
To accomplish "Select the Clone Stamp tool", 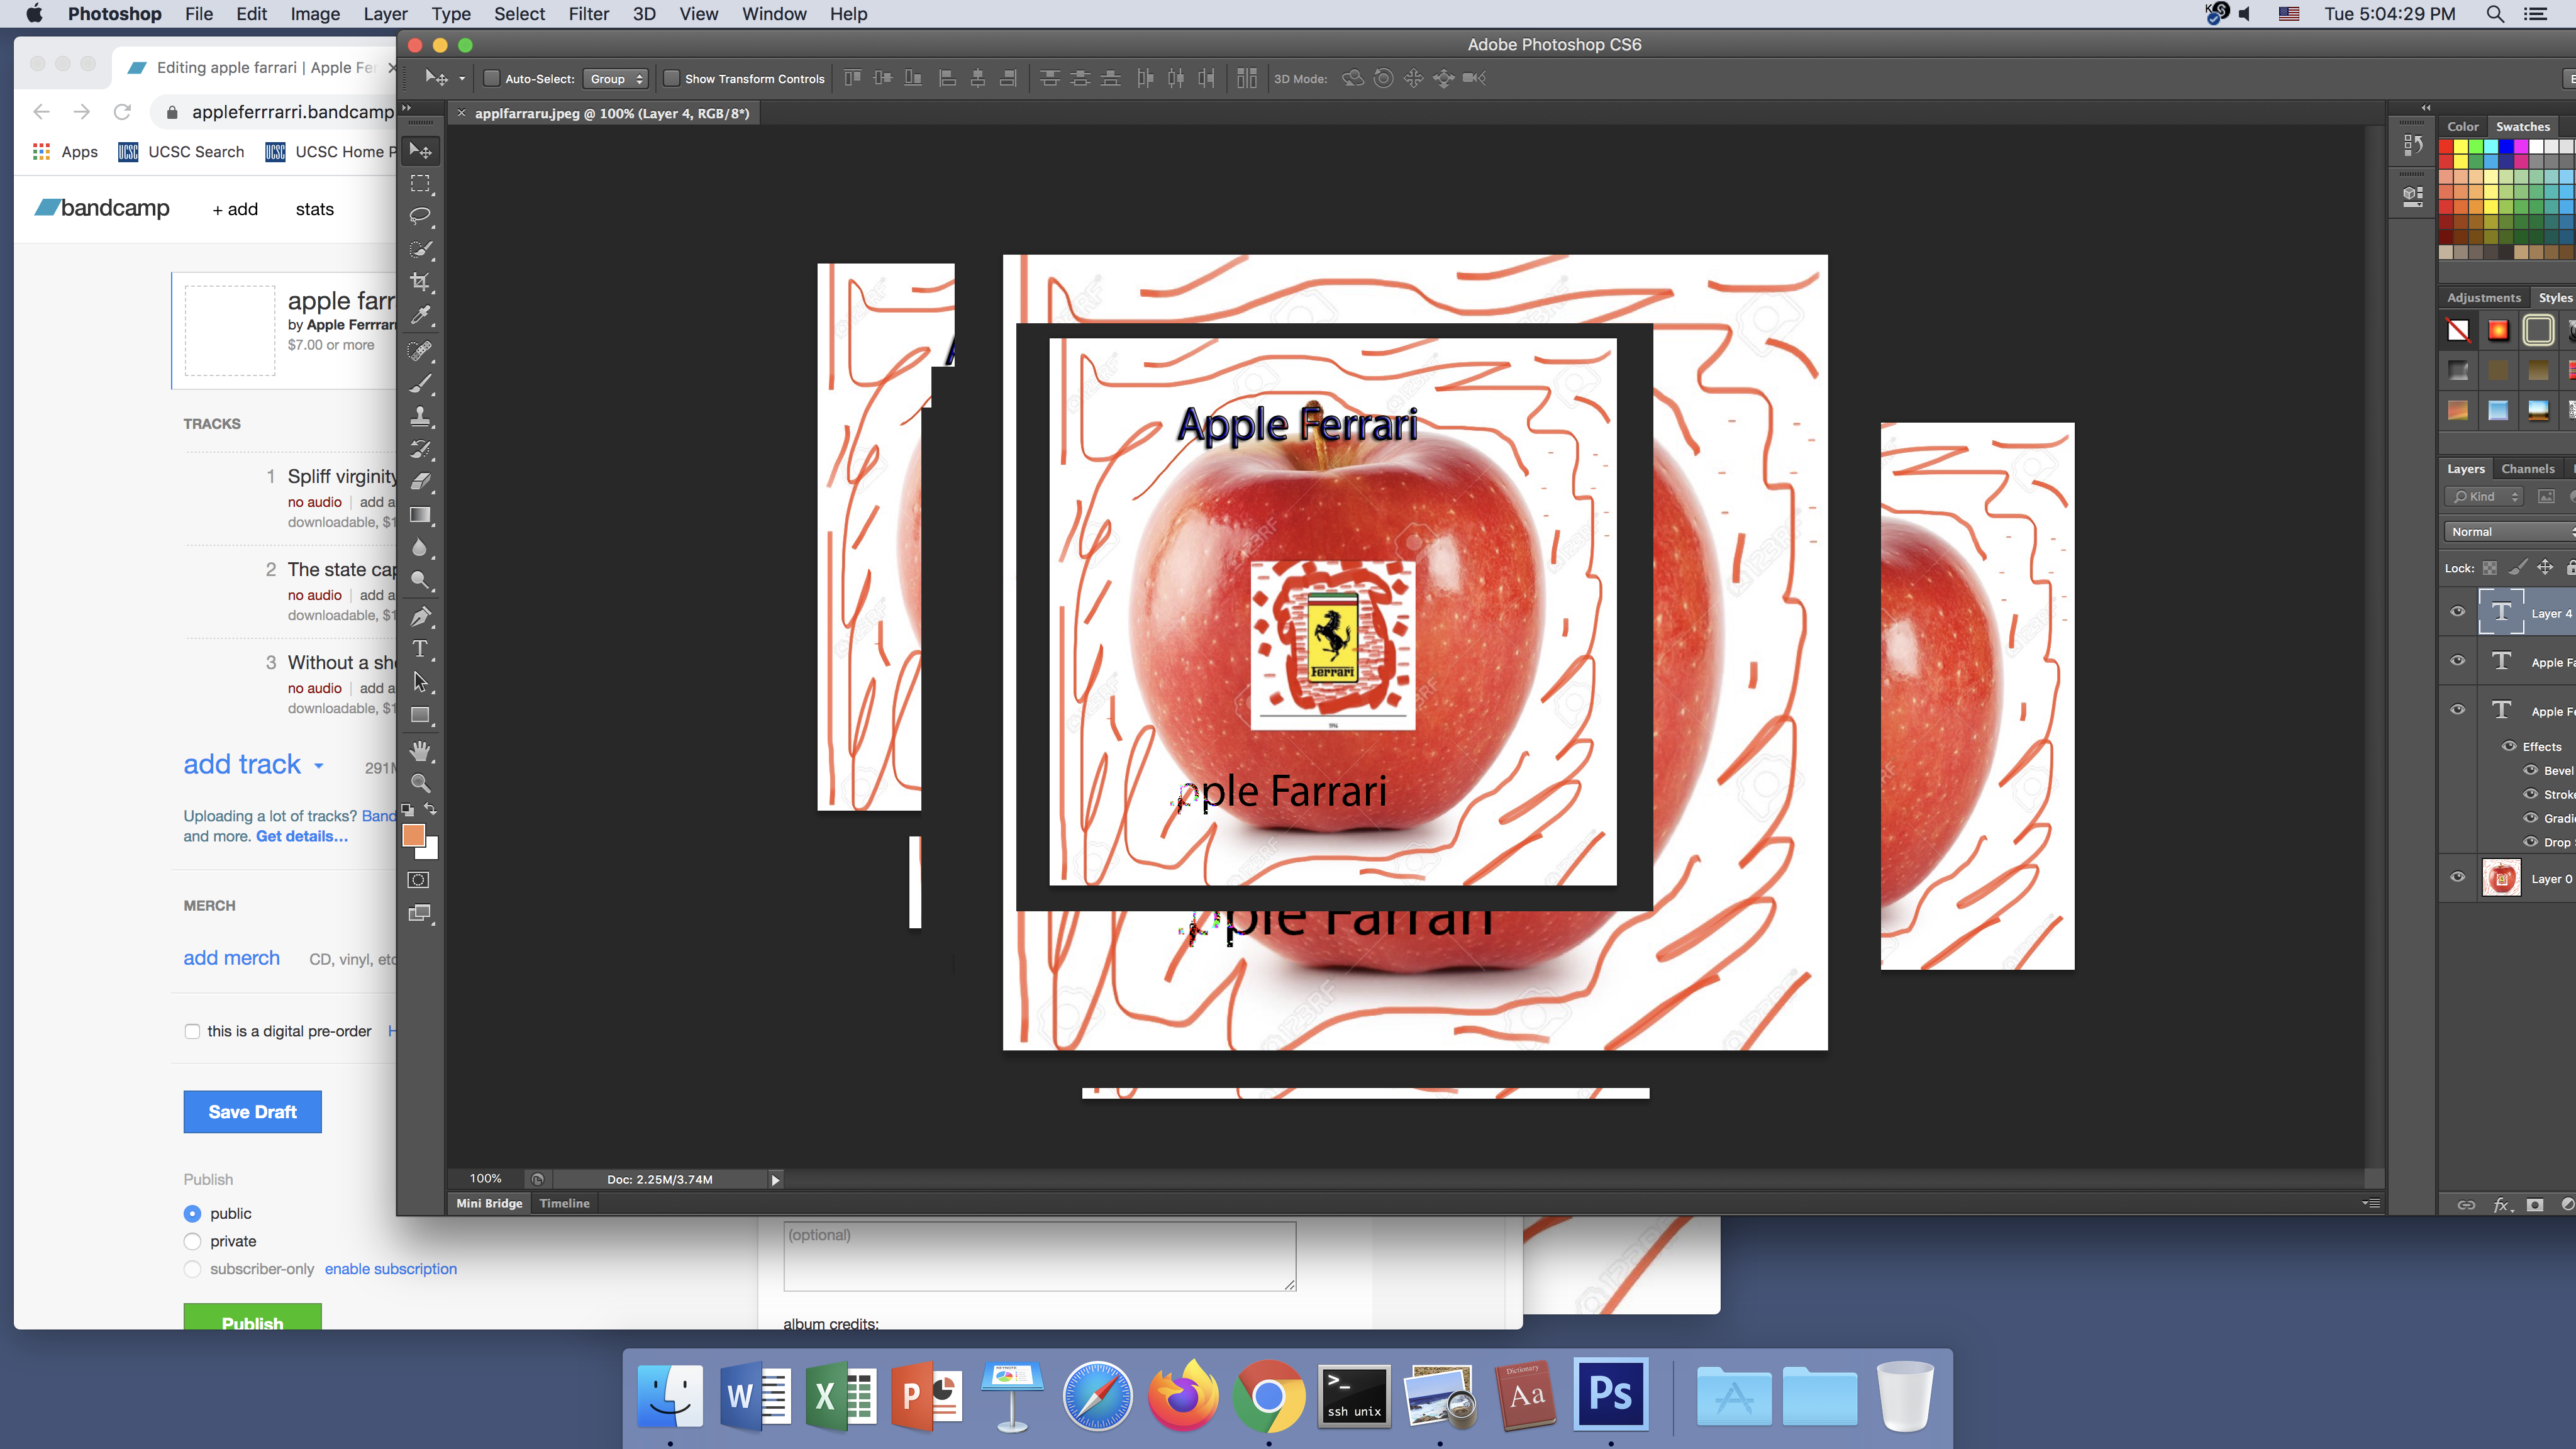I will (x=420, y=416).
